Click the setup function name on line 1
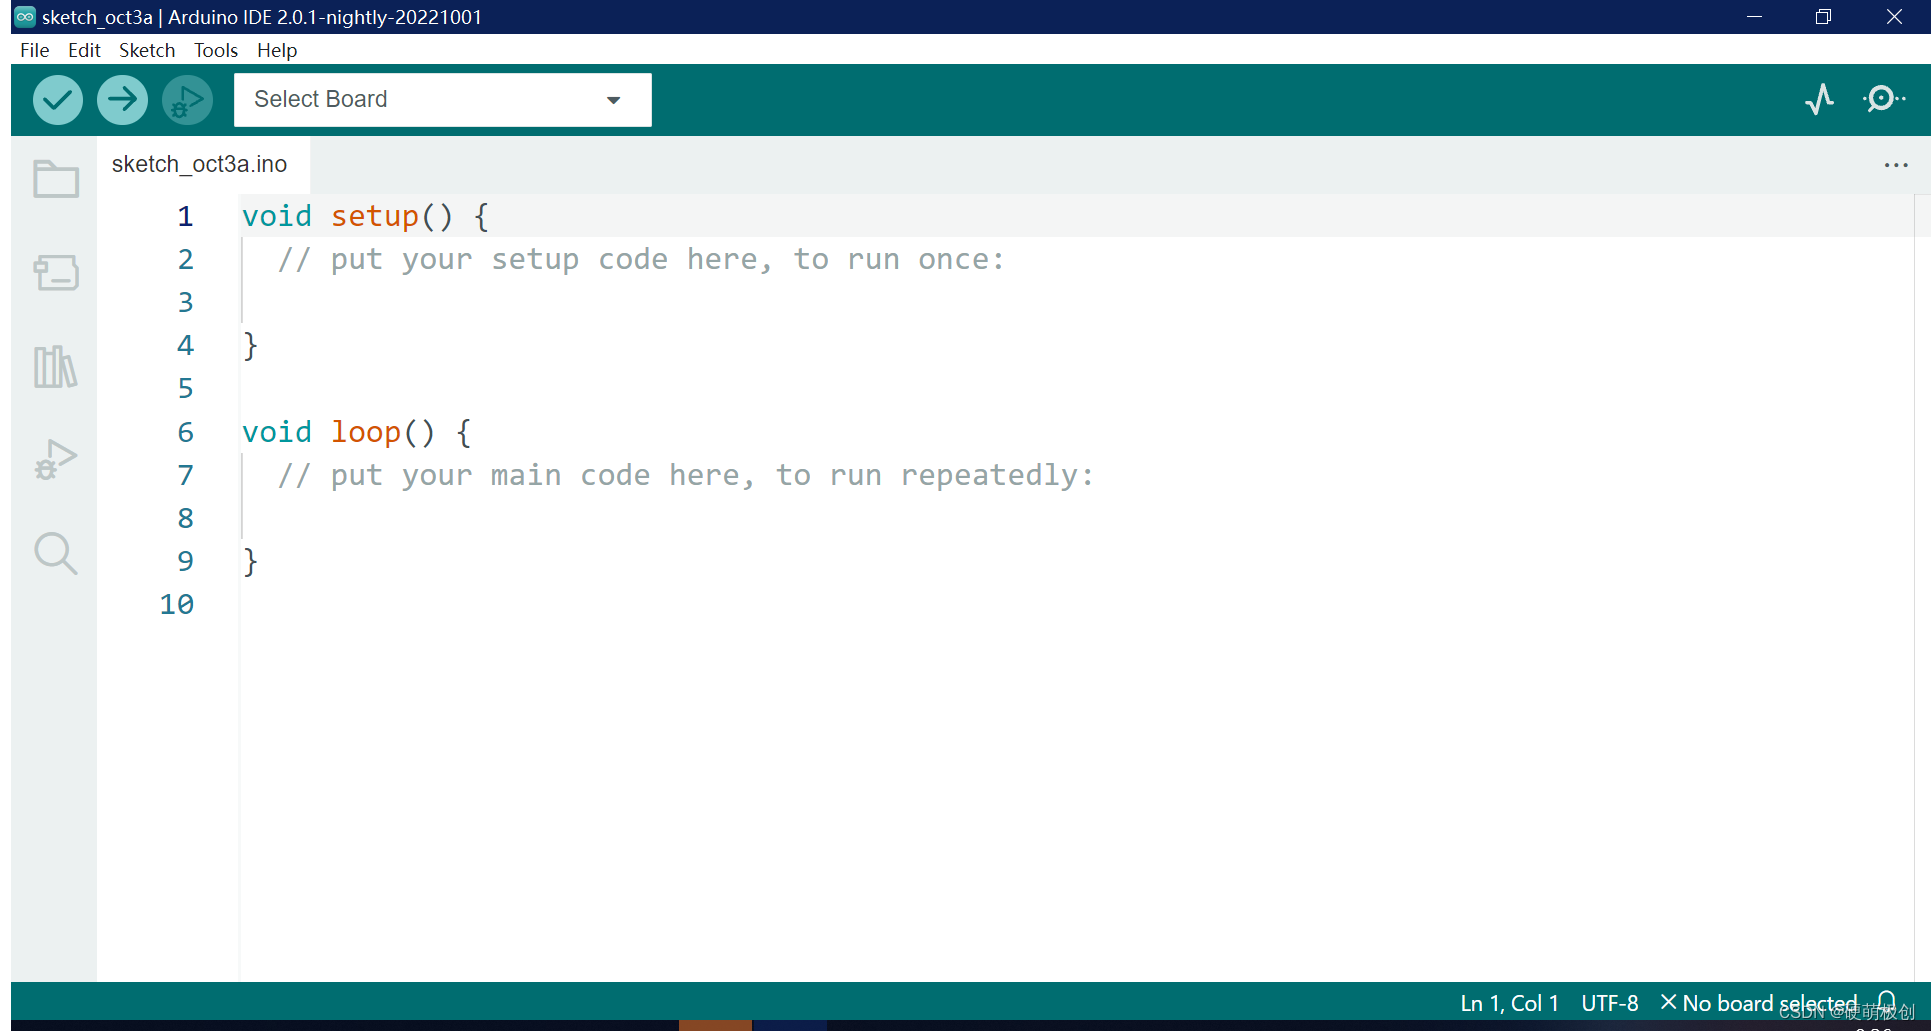This screenshot has width=1931, height=1031. 375,216
